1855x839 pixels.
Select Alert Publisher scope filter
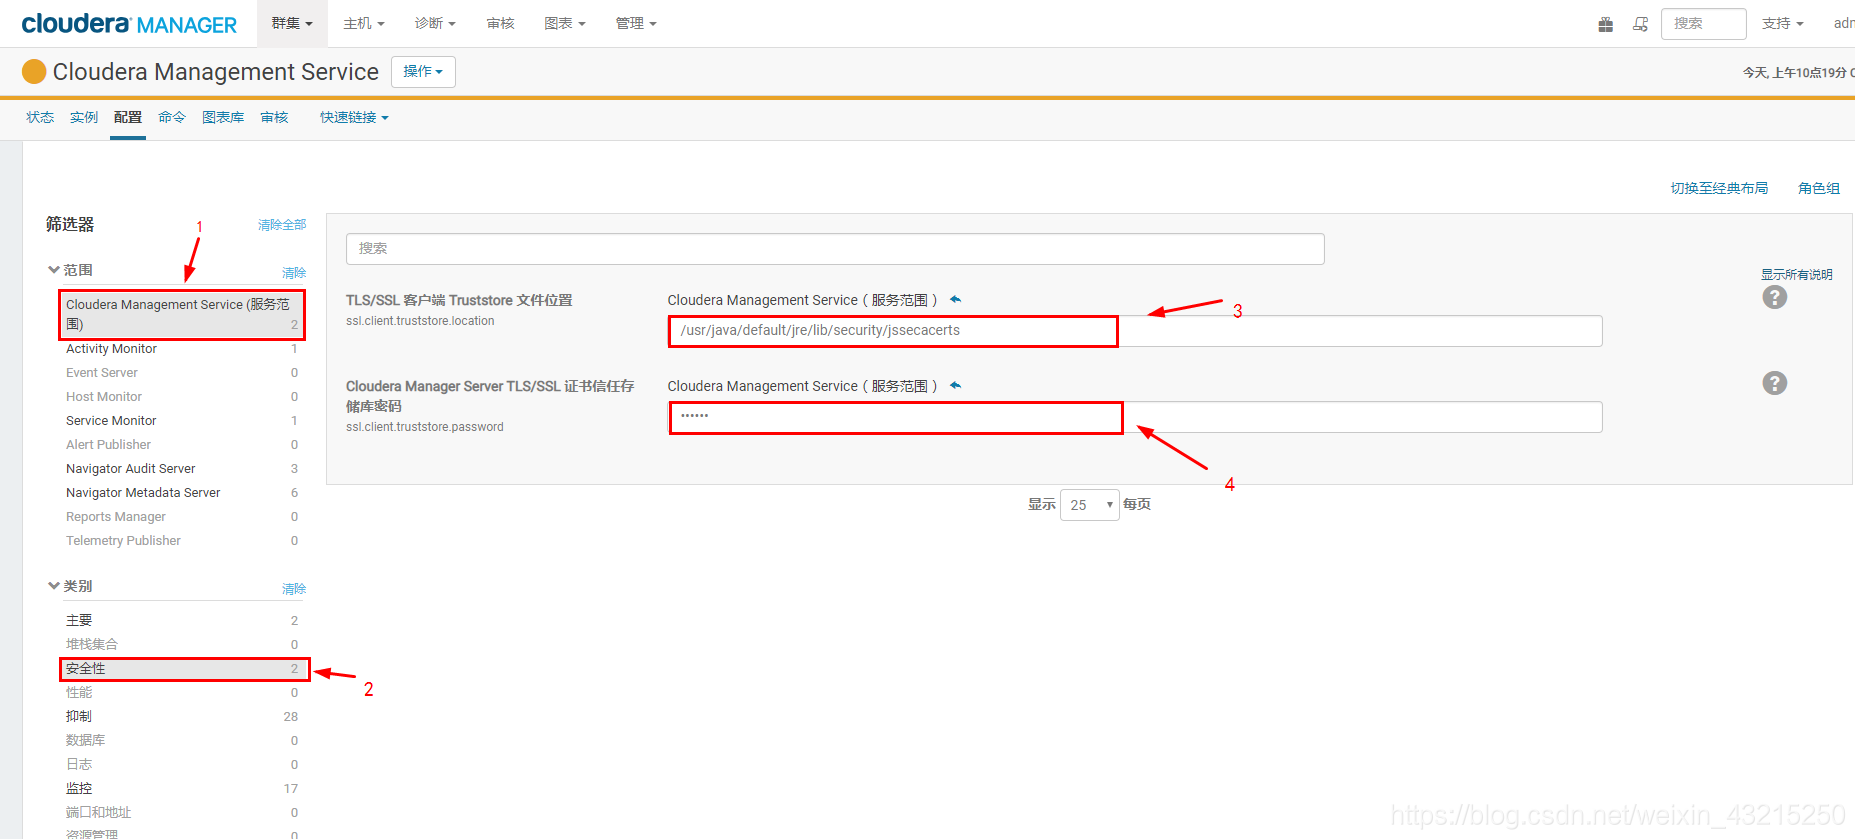[x=182, y=445]
